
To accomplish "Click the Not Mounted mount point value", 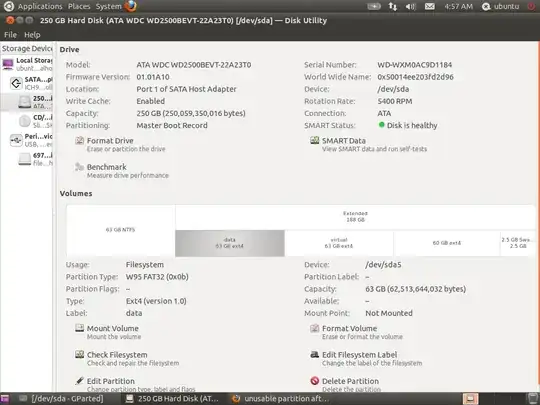I will tap(389, 313).
